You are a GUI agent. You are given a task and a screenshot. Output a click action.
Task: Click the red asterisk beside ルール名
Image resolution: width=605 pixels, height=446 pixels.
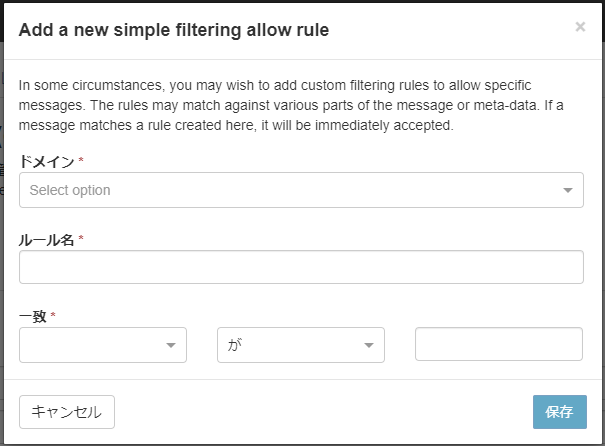pyautogui.click(x=81, y=237)
